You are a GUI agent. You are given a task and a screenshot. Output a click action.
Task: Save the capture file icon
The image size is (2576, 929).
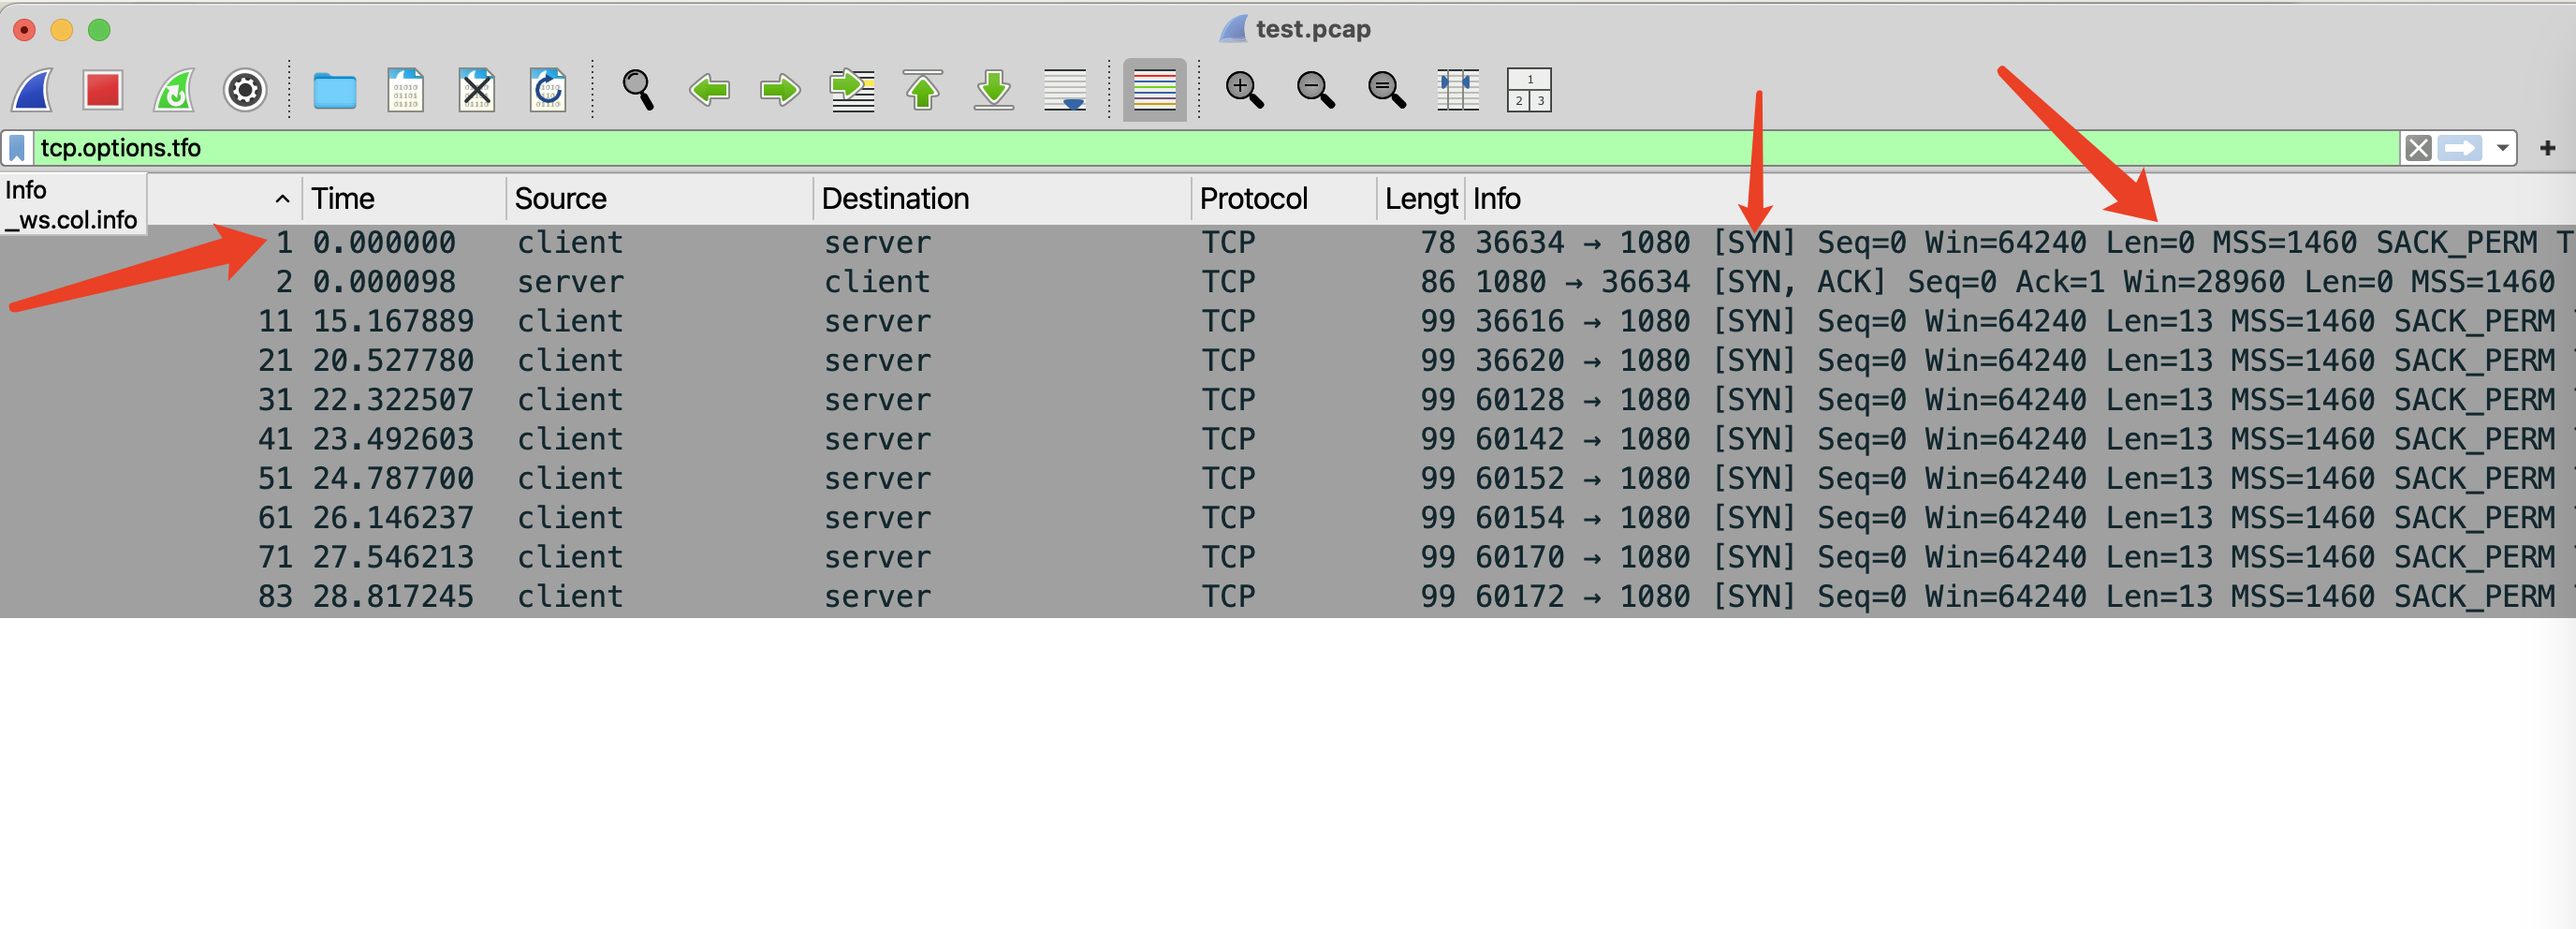point(405,90)
